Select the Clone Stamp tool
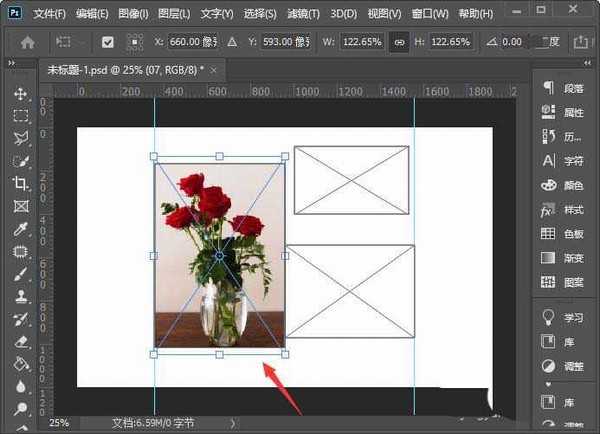This screenshot has height=434, width=600. (20, 297)
